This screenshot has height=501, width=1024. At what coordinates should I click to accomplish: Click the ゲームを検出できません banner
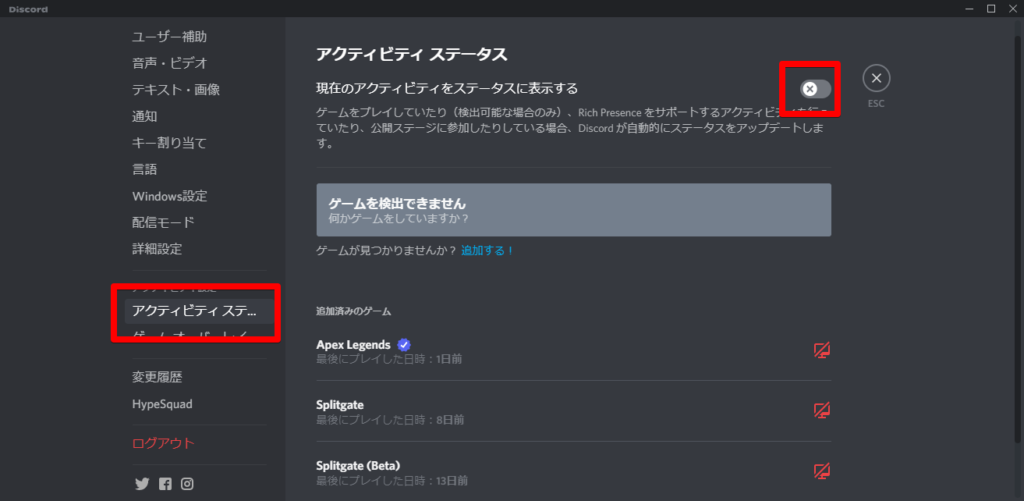pyautogui.click(x=573, y=210)
